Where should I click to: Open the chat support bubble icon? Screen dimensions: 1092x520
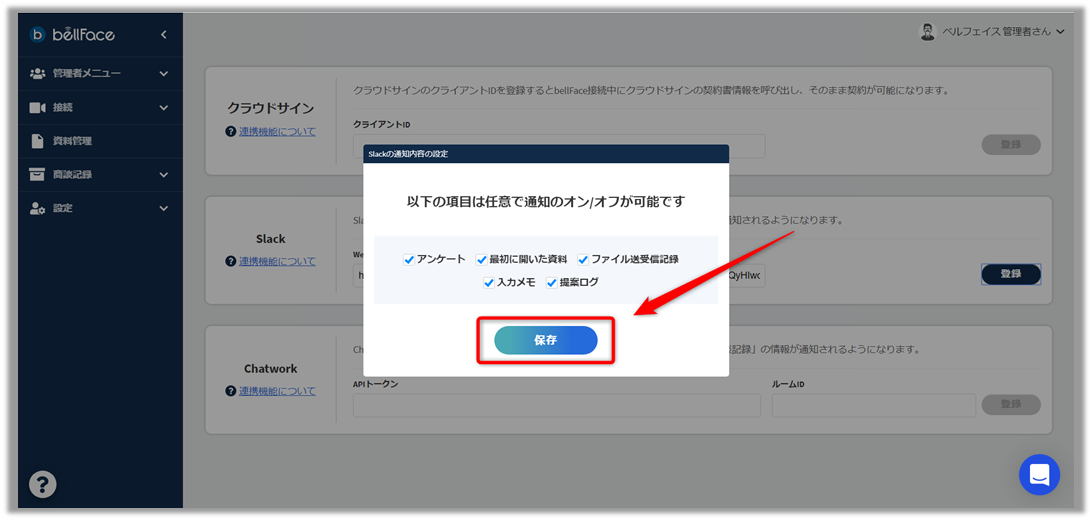pyautogui.click(x=1039, y=475)
